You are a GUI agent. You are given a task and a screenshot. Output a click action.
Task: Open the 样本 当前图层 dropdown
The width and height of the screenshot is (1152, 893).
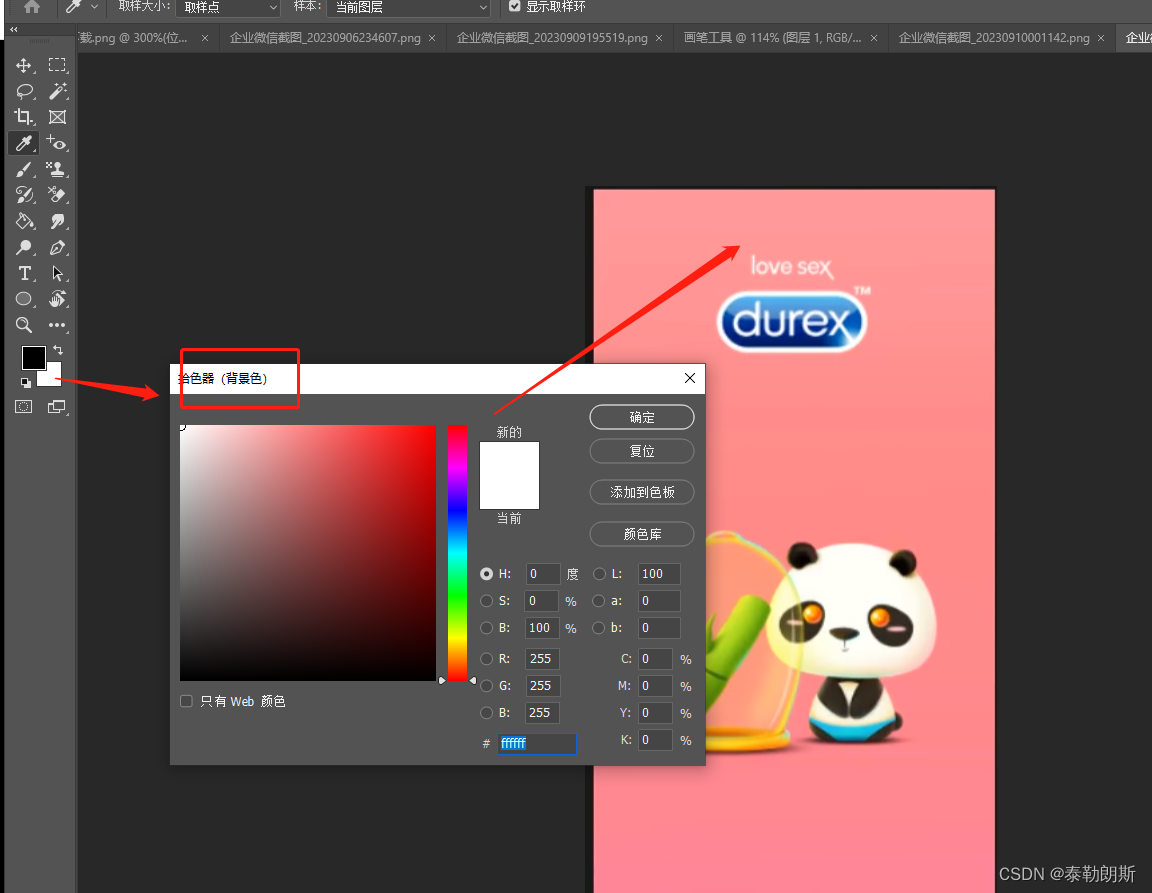point(408,7)
